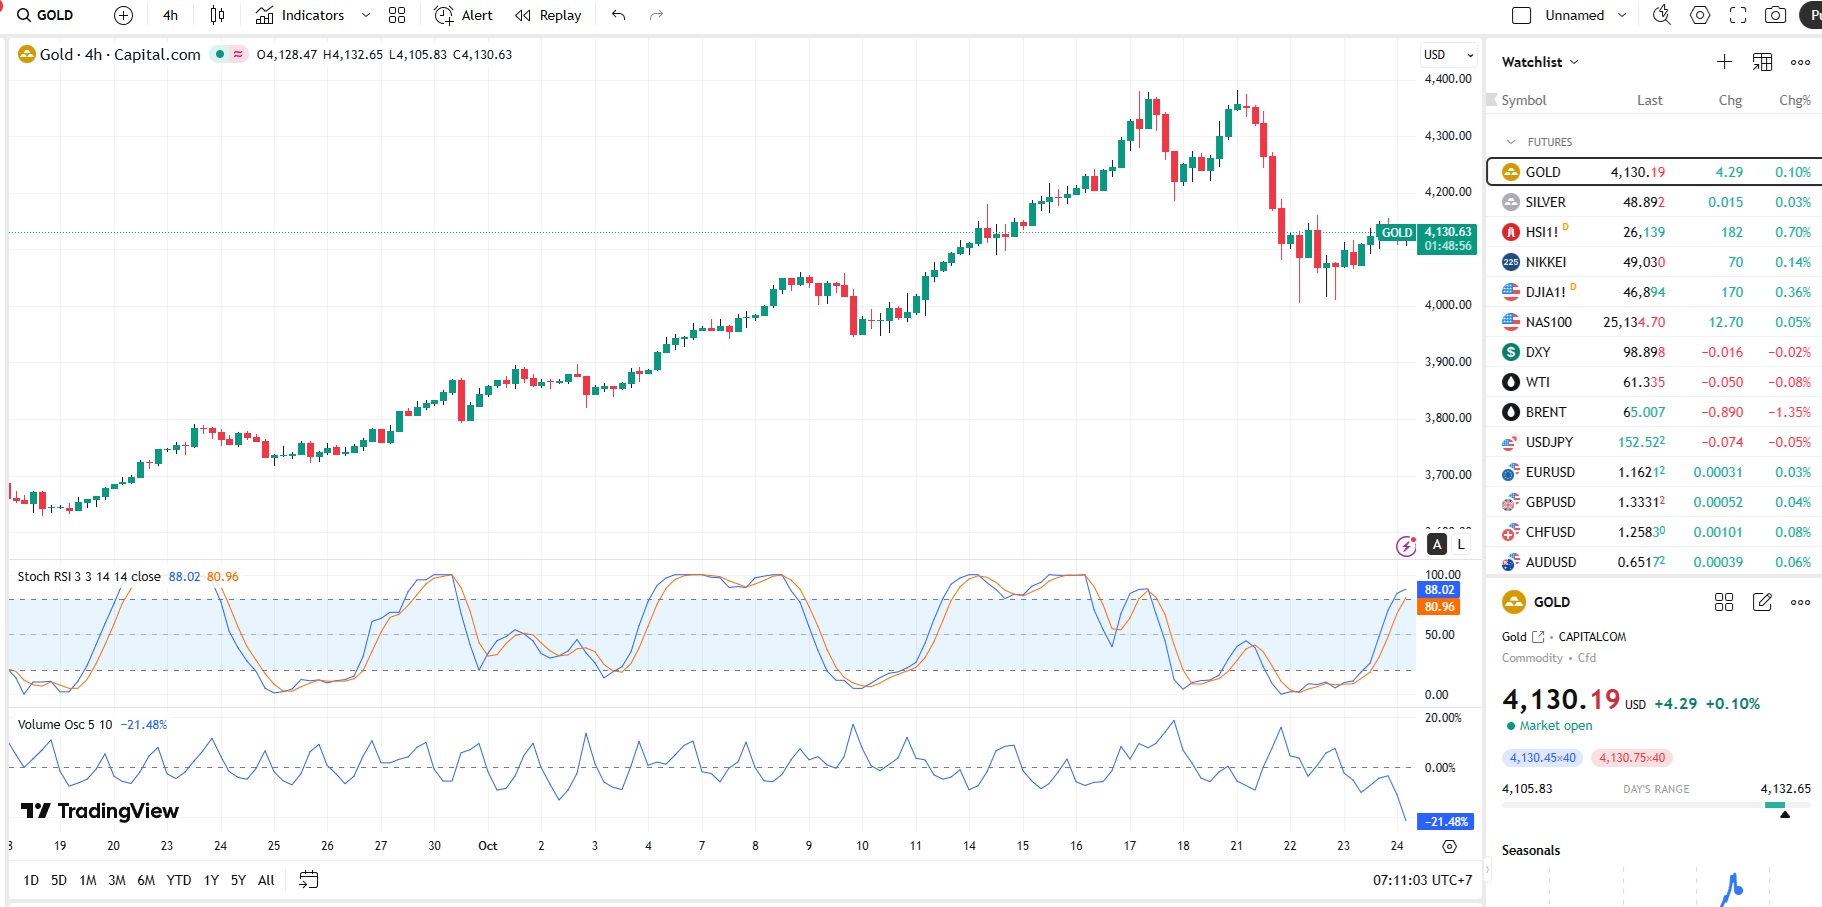This screenshot has height=907, width=1822.
Task: Select the 1M time range tab
Action: point(88,880)
